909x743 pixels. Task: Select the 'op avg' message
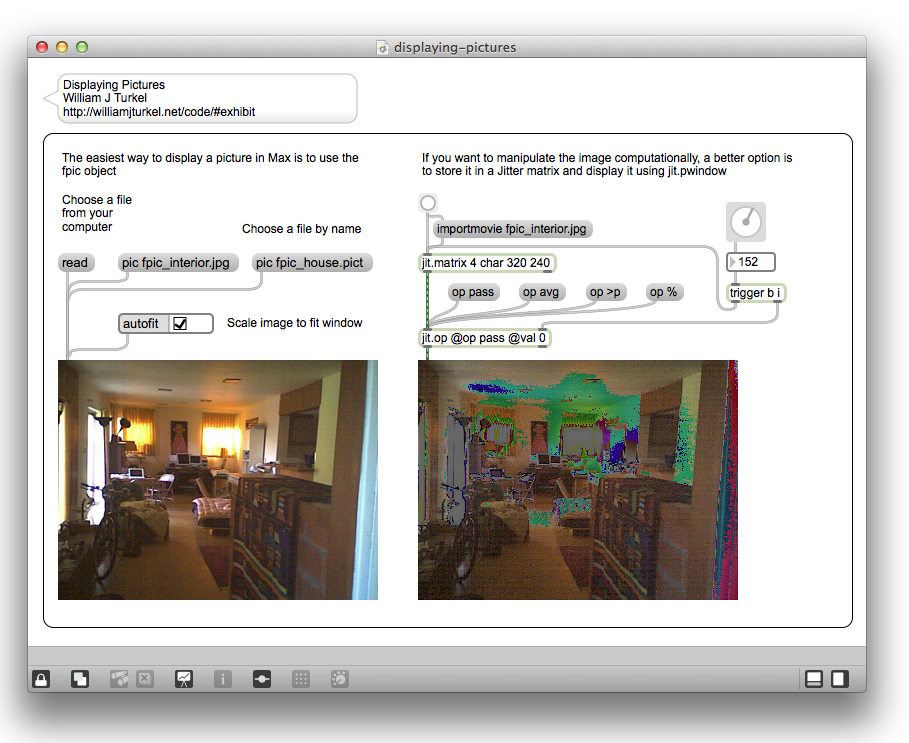(541, 292)
